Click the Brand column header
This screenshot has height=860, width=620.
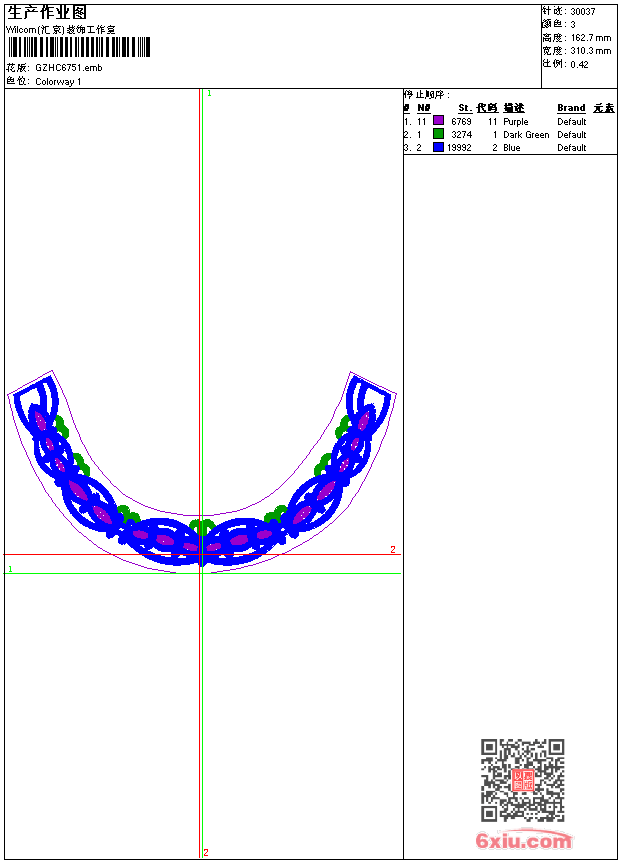click(x=571, y=108)
